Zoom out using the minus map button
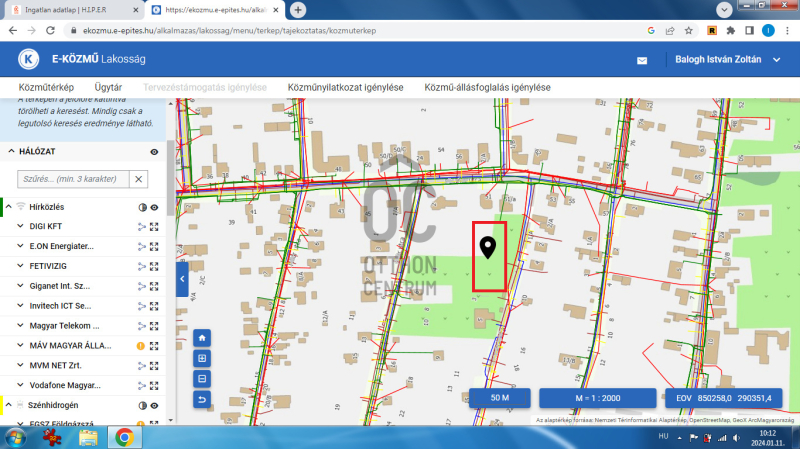The width and height of the screenshot is (800, 449). (x=202, y=379)
